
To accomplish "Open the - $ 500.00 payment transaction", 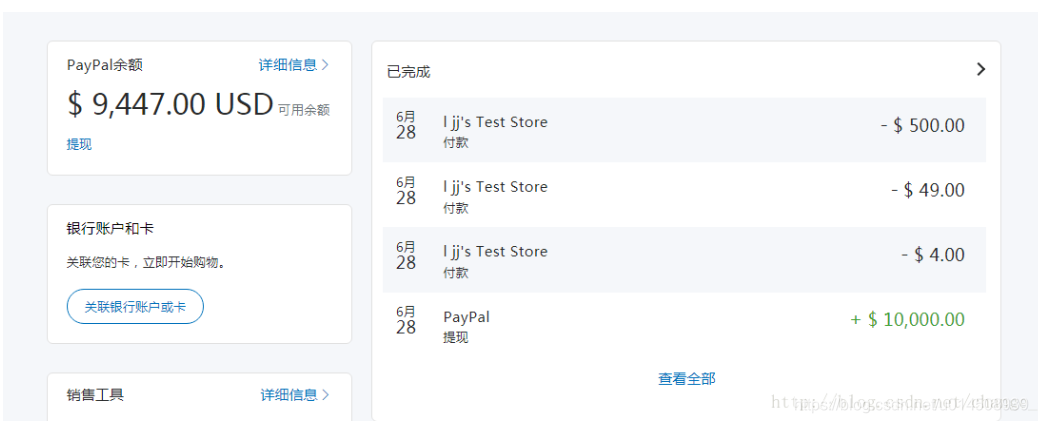I will (684, 130).
